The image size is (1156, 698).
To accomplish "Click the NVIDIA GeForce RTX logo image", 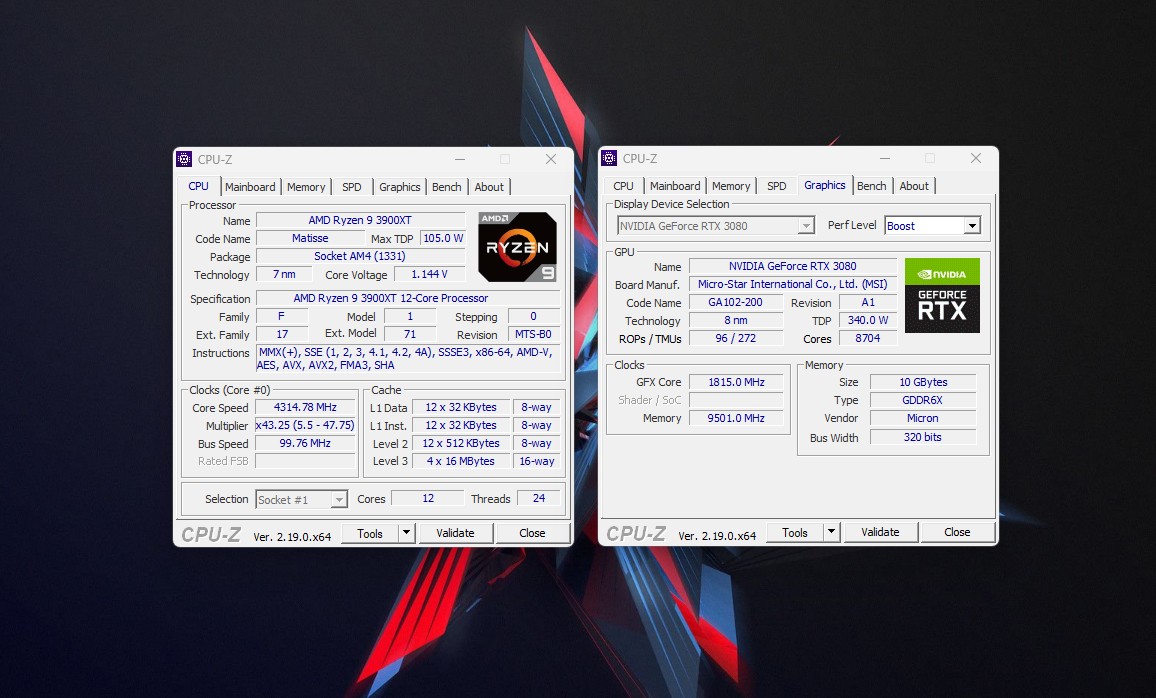I will point(942,295).
